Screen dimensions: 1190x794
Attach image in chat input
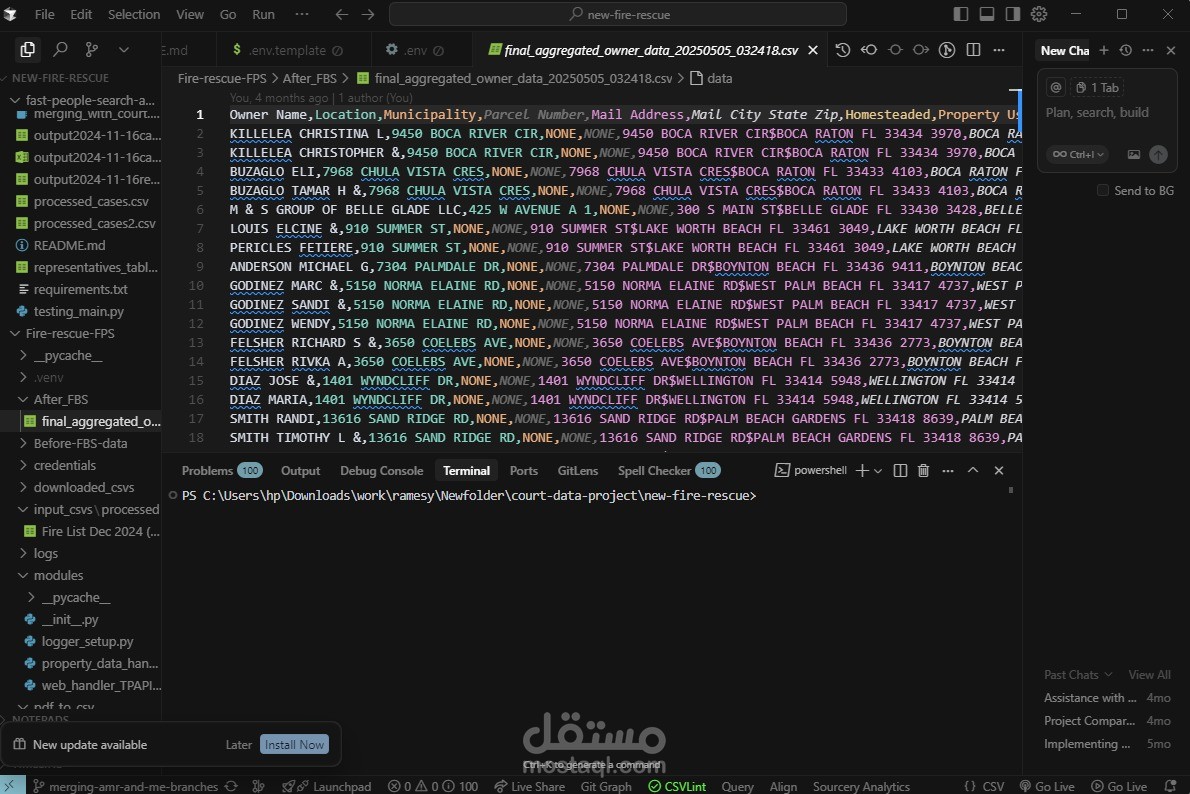(1134, 154)
